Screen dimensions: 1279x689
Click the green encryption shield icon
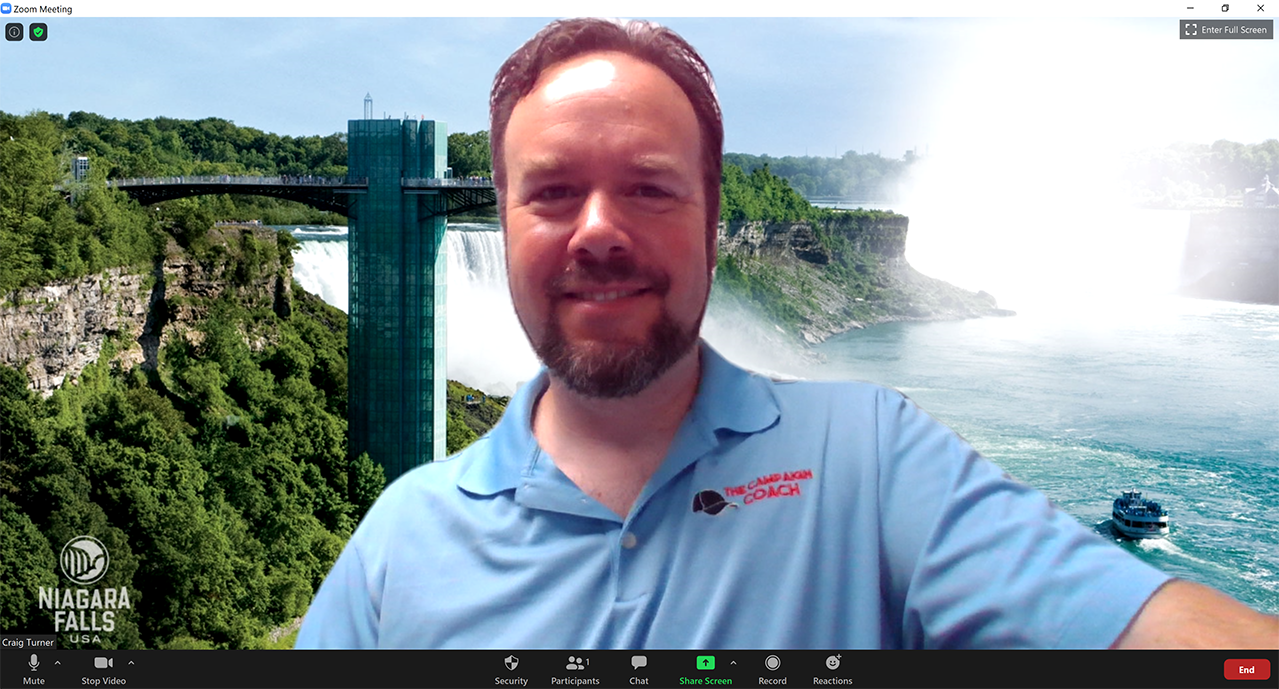(x=38, y=32)
